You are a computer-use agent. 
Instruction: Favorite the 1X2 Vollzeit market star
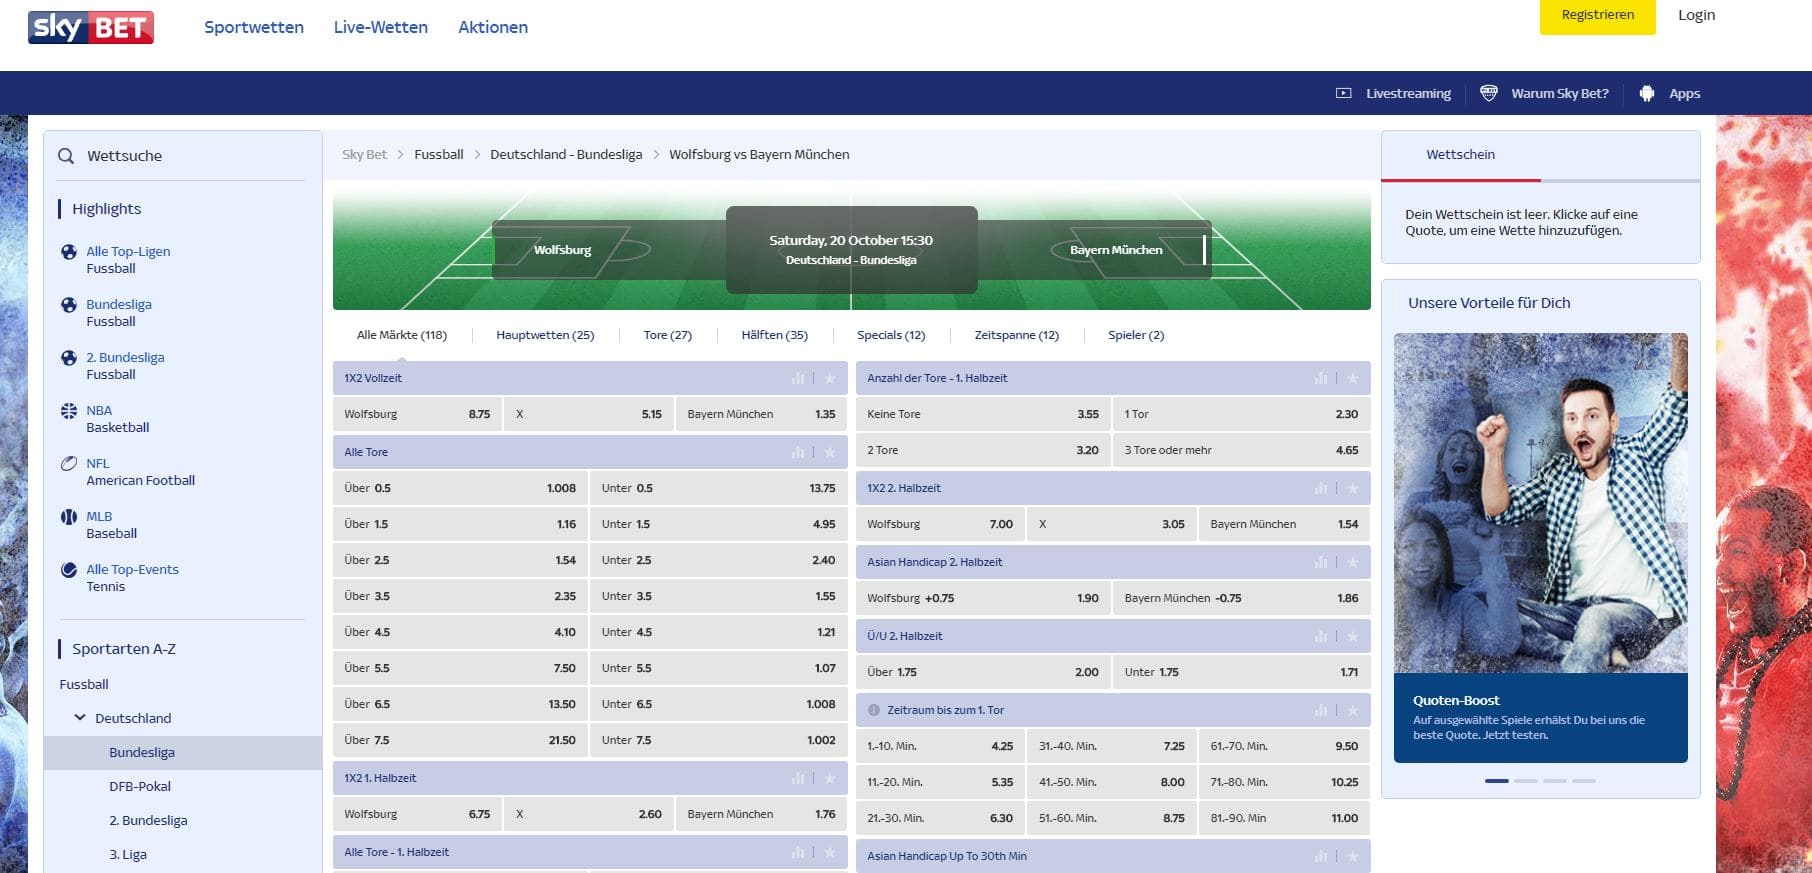(x=830, y=378)
